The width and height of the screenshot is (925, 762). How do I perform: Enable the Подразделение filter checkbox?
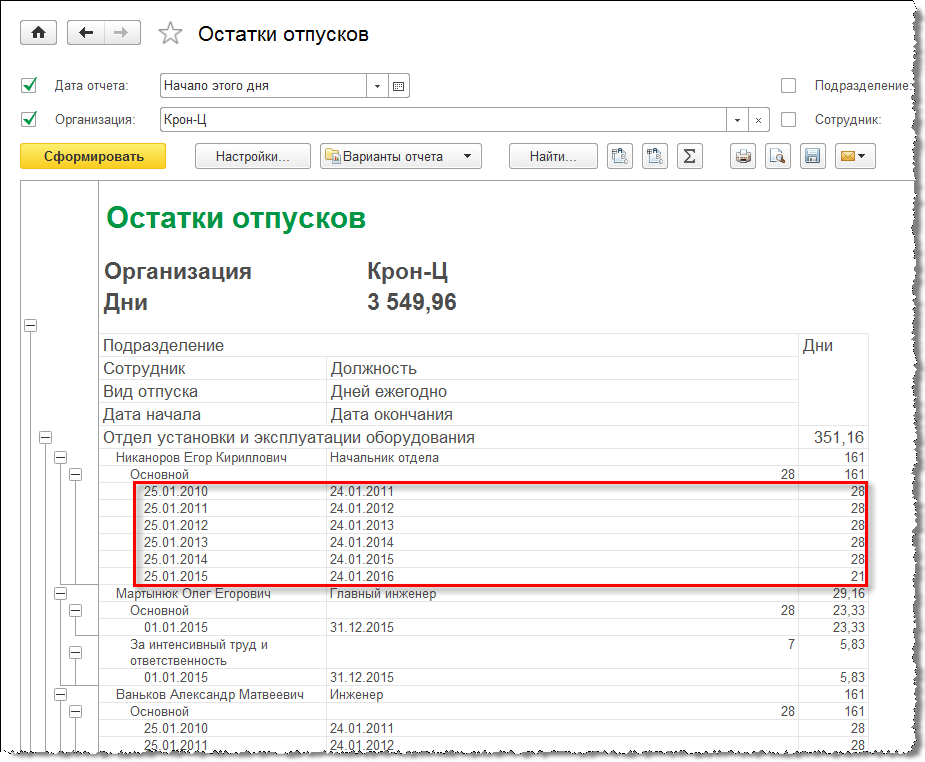(788, 85)
